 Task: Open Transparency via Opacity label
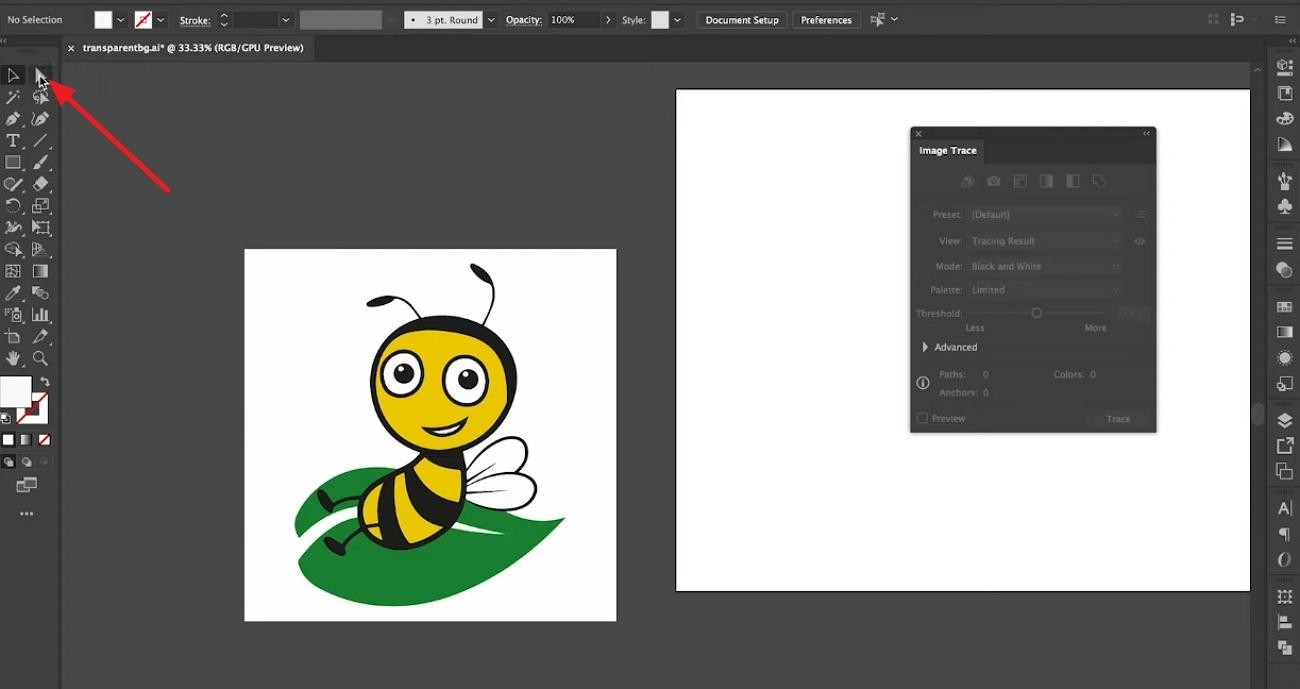(523, 20)
